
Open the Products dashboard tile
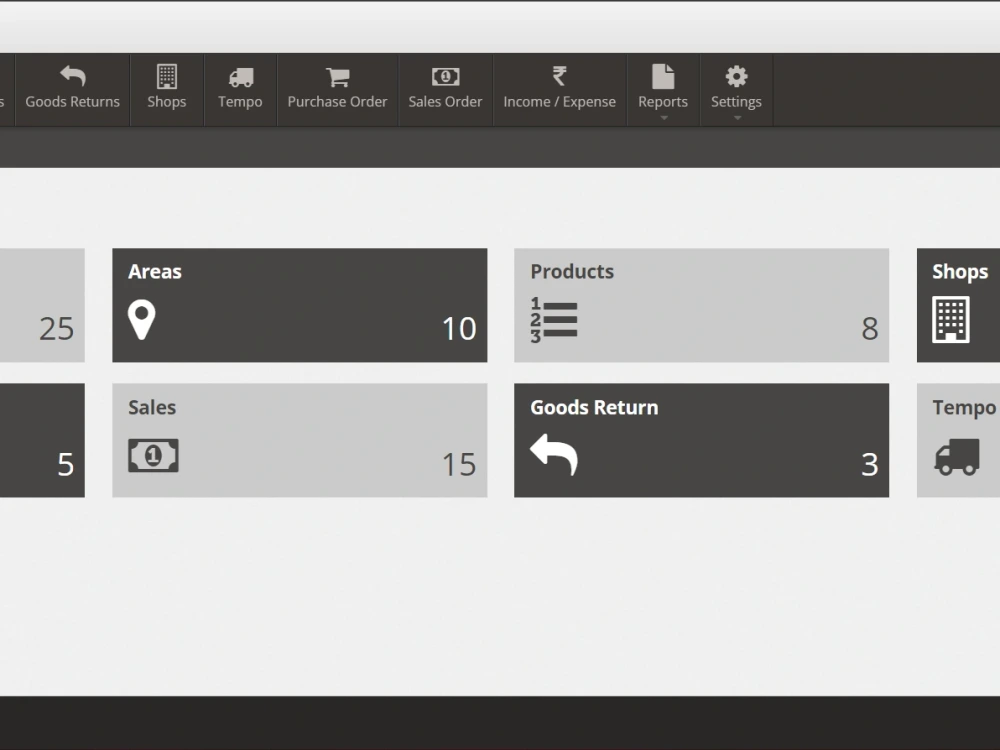pos(702,305)
